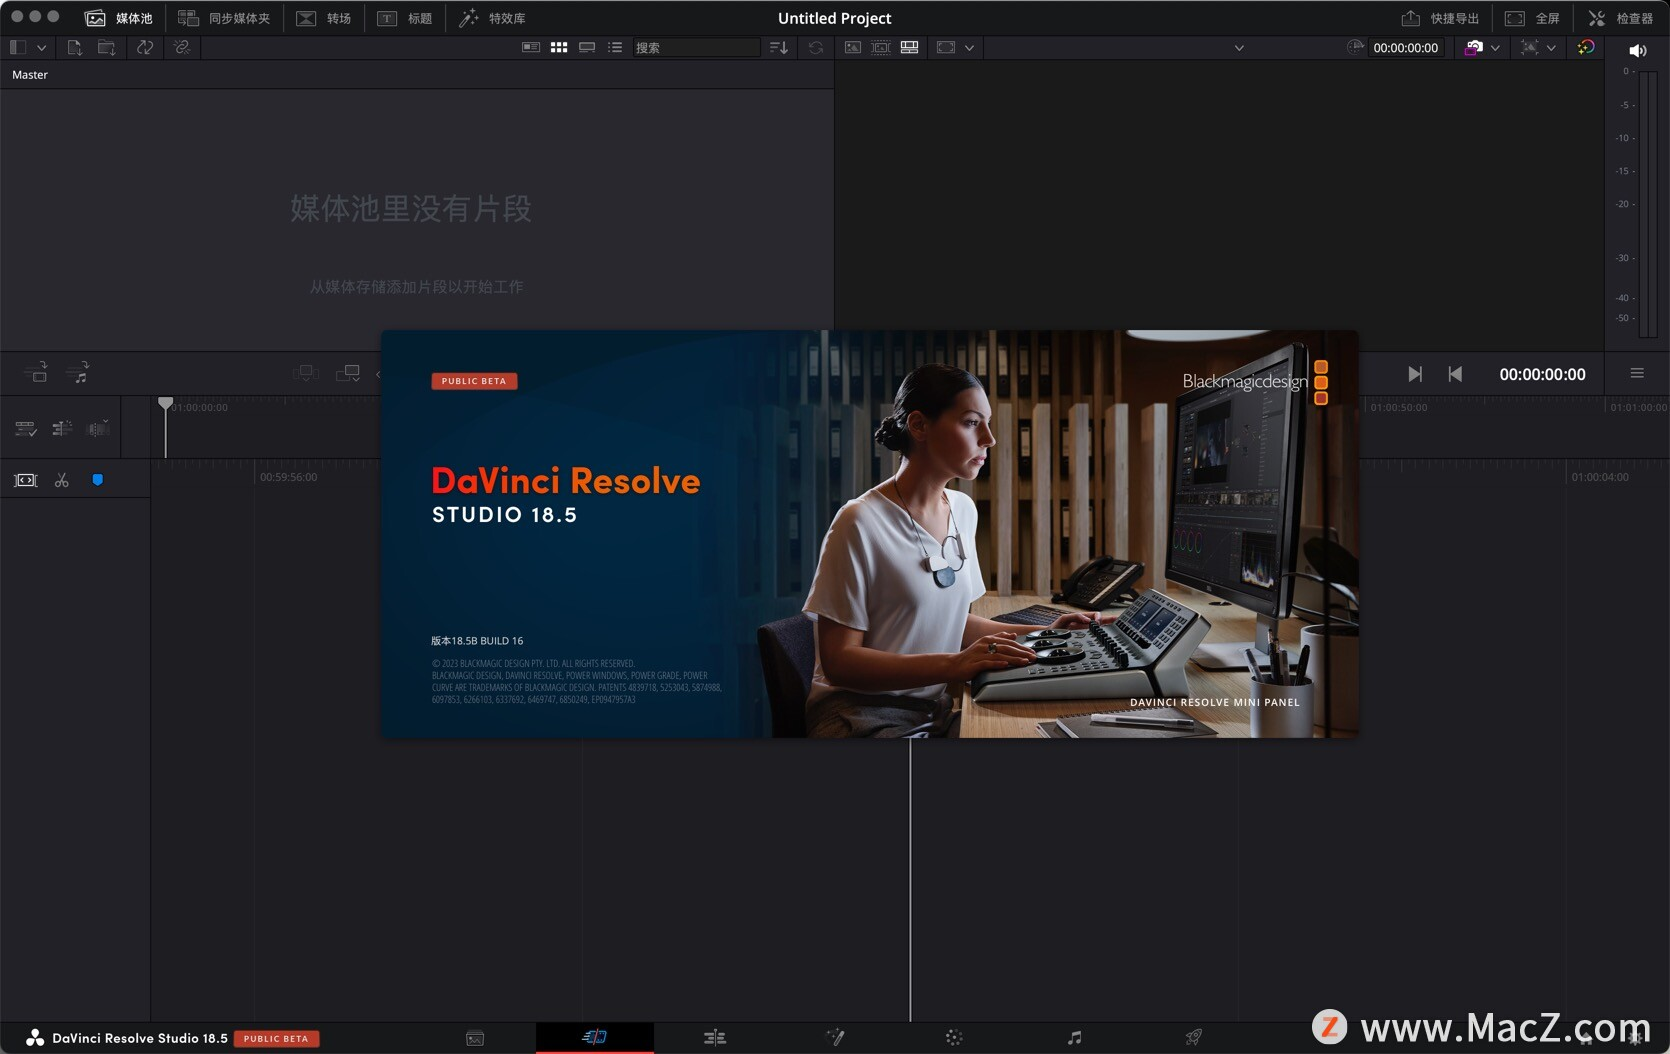Screen dimensions: 1670x1054
Task: Click the colorful sparkle effects icon
Action: pos(1586,47)
